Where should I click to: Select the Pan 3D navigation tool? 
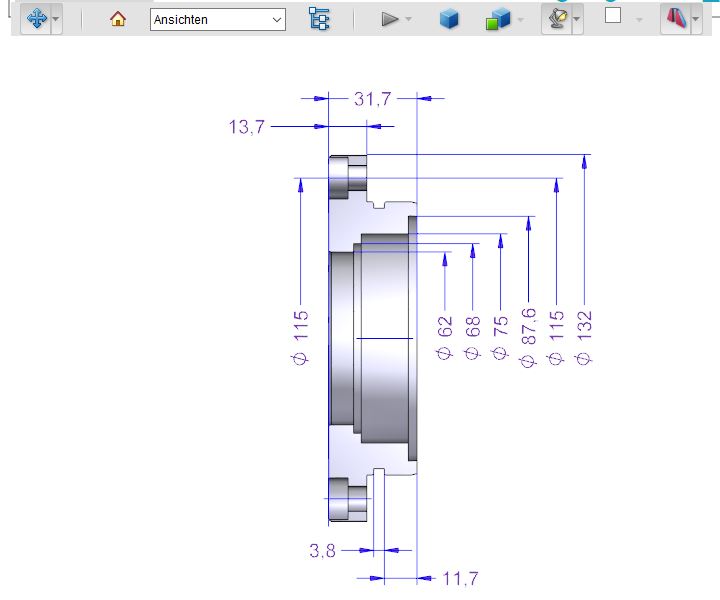pos(37,19)
